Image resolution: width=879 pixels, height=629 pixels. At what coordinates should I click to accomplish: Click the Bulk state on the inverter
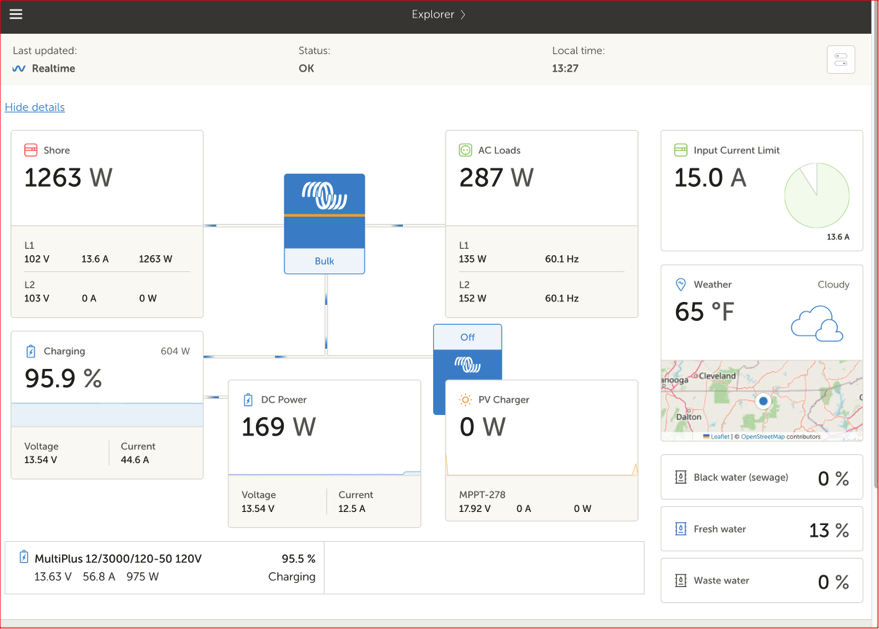(x=325, y=261)
